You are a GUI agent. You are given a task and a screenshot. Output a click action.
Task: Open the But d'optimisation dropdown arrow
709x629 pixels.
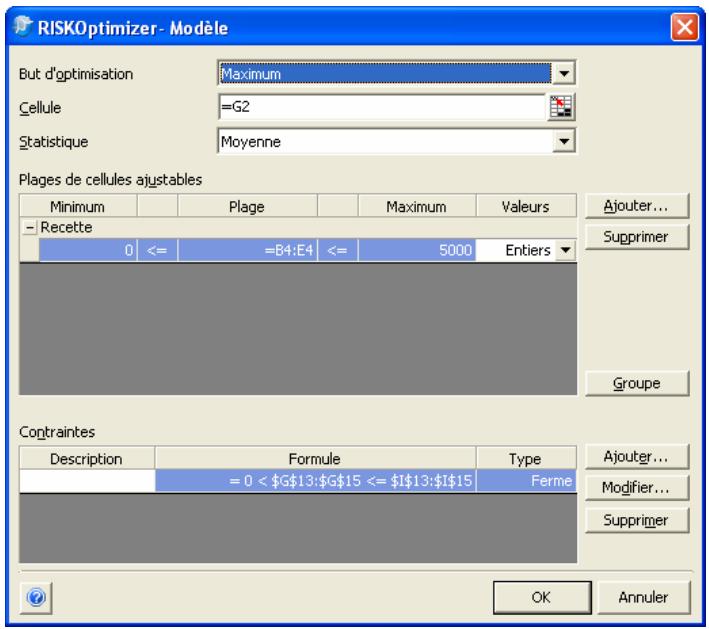pyautogui.click(x=563, y=73)
